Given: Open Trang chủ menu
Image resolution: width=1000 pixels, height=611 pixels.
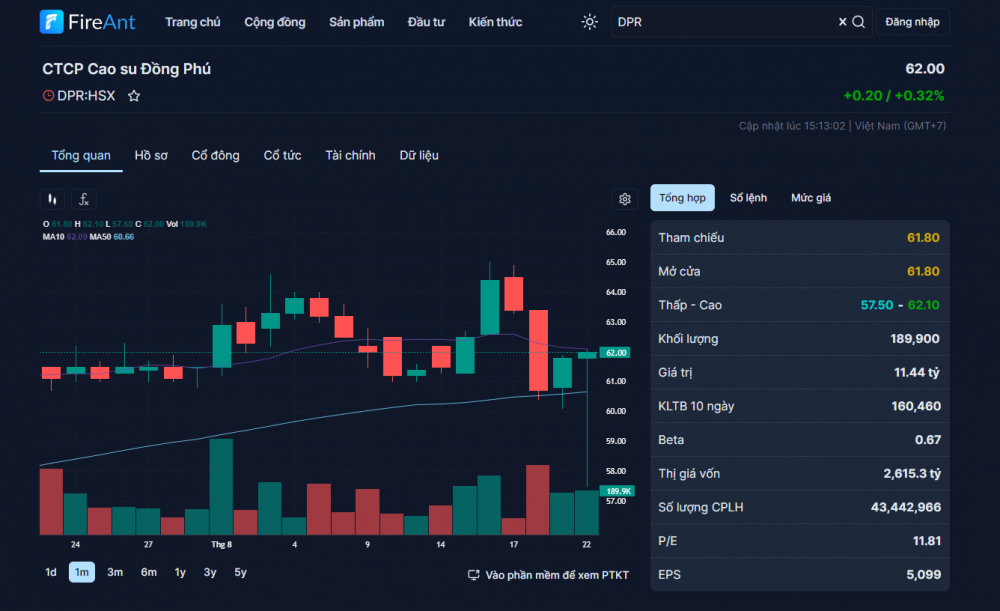Looking at the screenshot, I should 193,22.
